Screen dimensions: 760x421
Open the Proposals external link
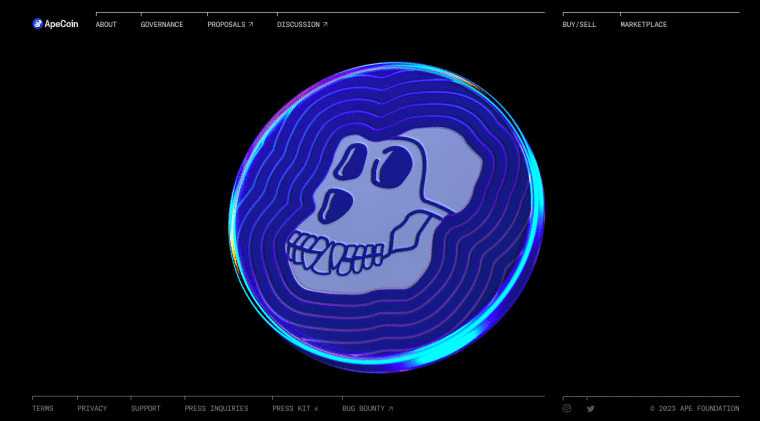230,24
